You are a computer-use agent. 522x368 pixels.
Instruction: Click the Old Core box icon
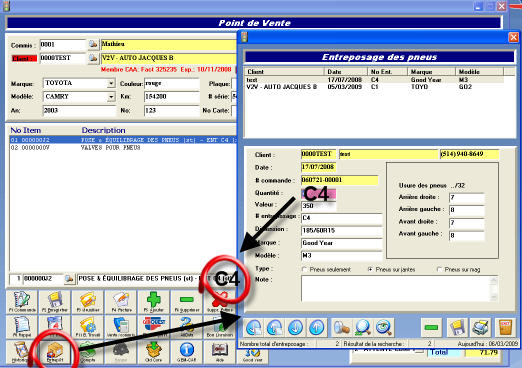pos(154,352)
